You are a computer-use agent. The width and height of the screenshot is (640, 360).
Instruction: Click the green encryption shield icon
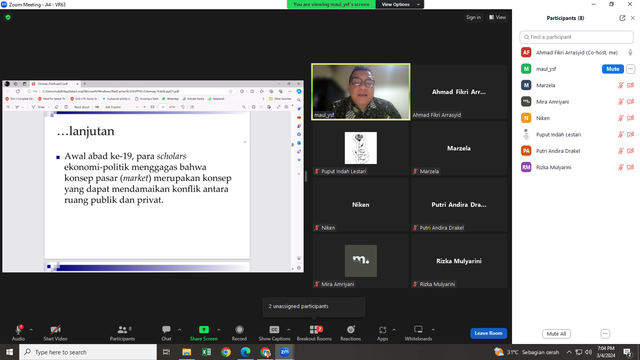8,18
